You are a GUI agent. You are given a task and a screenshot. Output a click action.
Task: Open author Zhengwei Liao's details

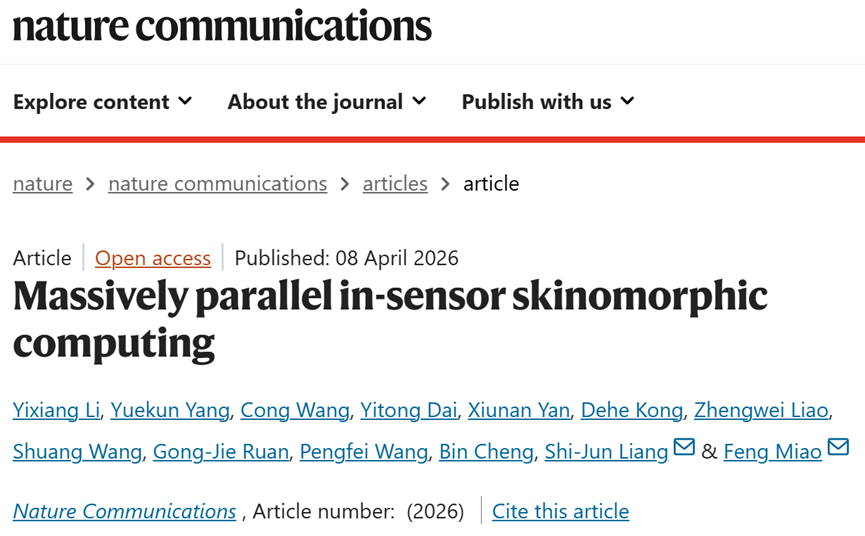pos(761,410)
